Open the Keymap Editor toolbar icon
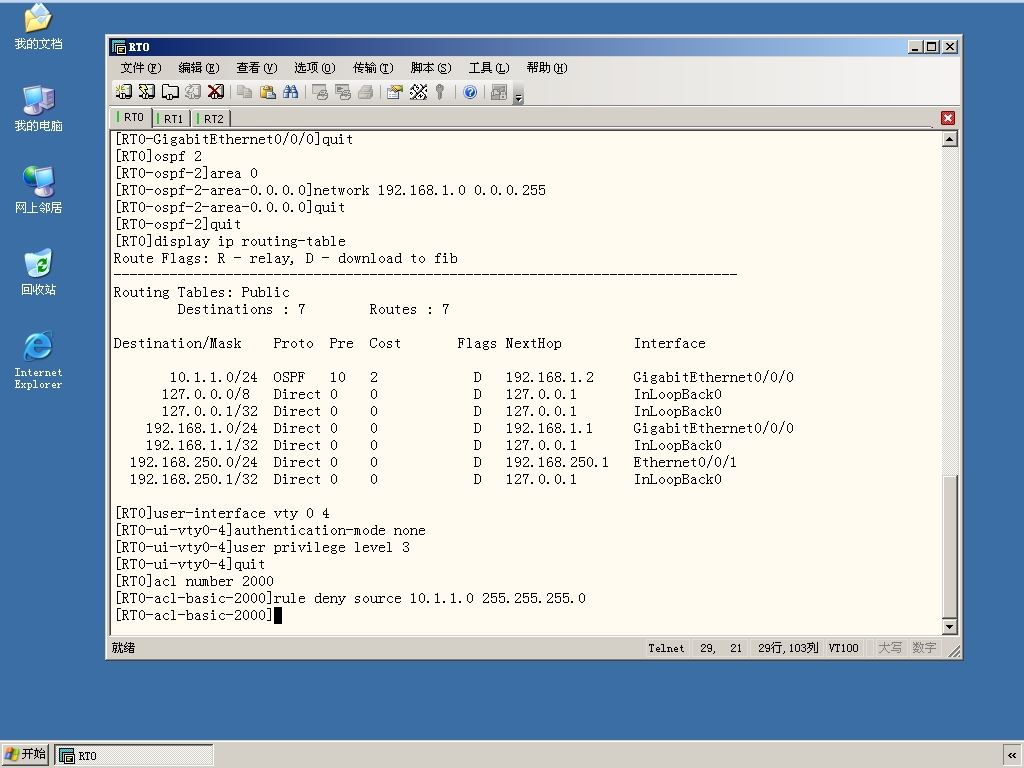Viewport: 1024px width, 768px height. coord(418,92)
